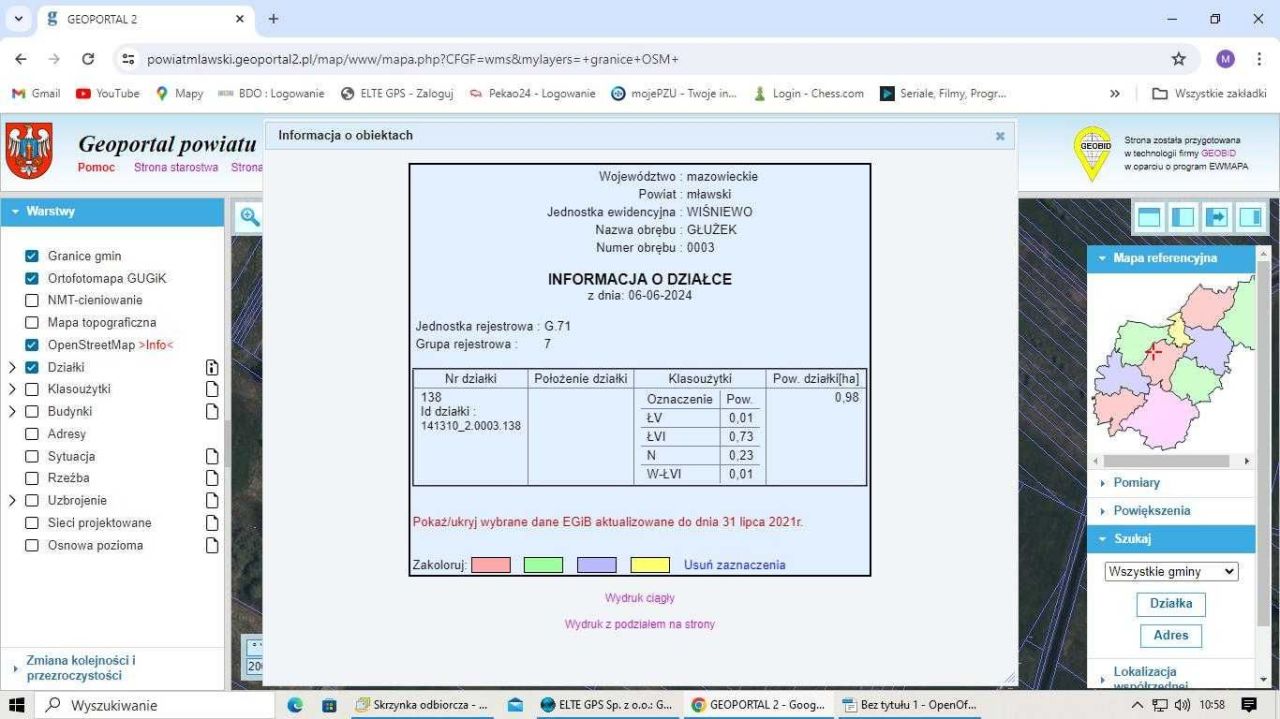The width and height of the screenshot is (1280, 719).
Task: Open a new browser tab
Action: 273,19
